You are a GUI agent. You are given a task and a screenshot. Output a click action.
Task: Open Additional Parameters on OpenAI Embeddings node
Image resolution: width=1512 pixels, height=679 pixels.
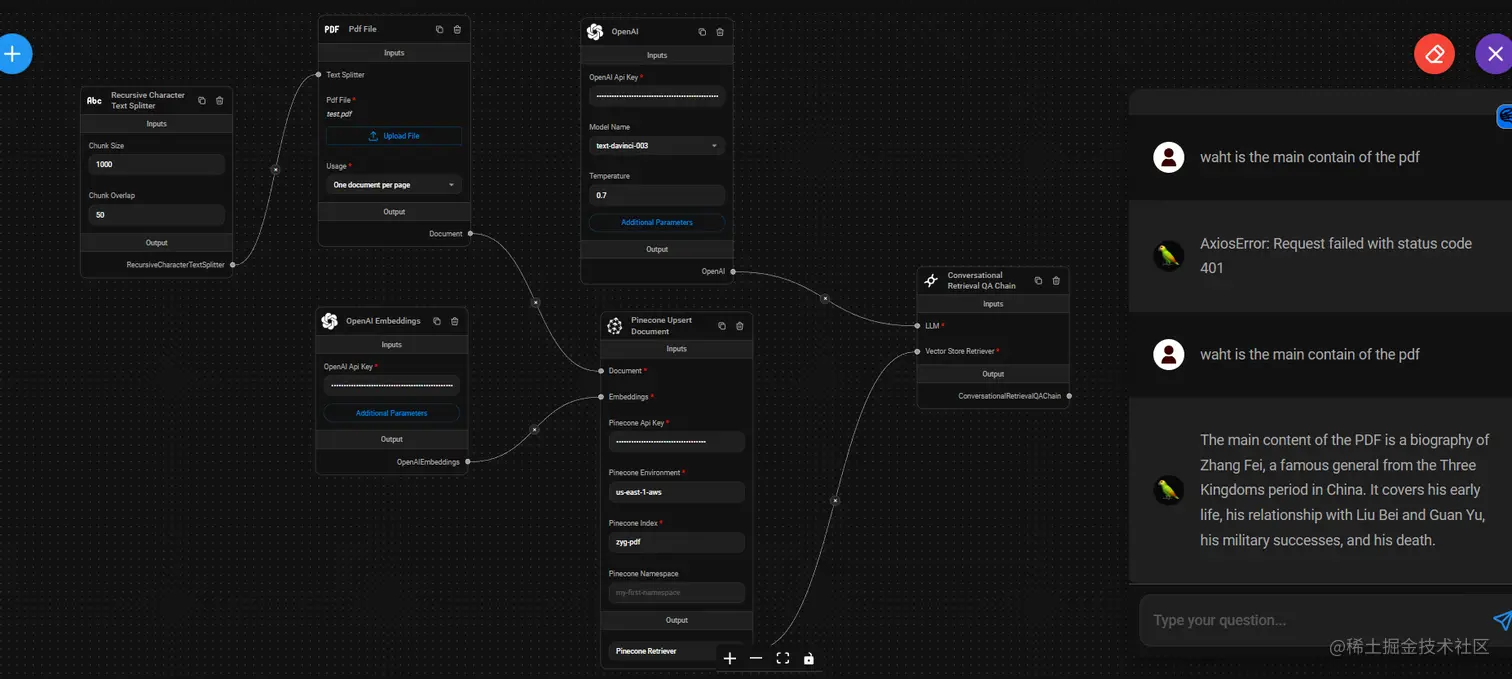392,413
